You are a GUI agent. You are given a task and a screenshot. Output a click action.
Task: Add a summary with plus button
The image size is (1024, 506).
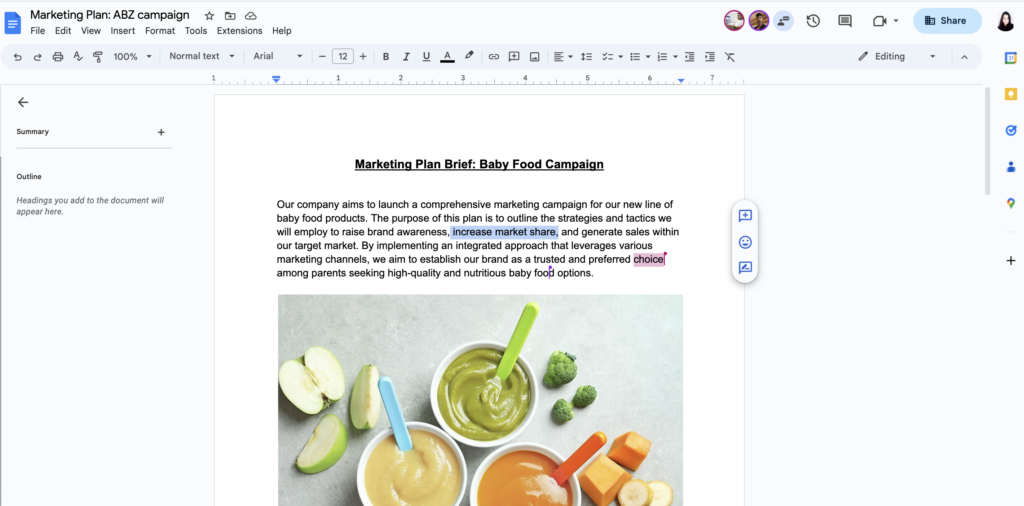[161, 133]
